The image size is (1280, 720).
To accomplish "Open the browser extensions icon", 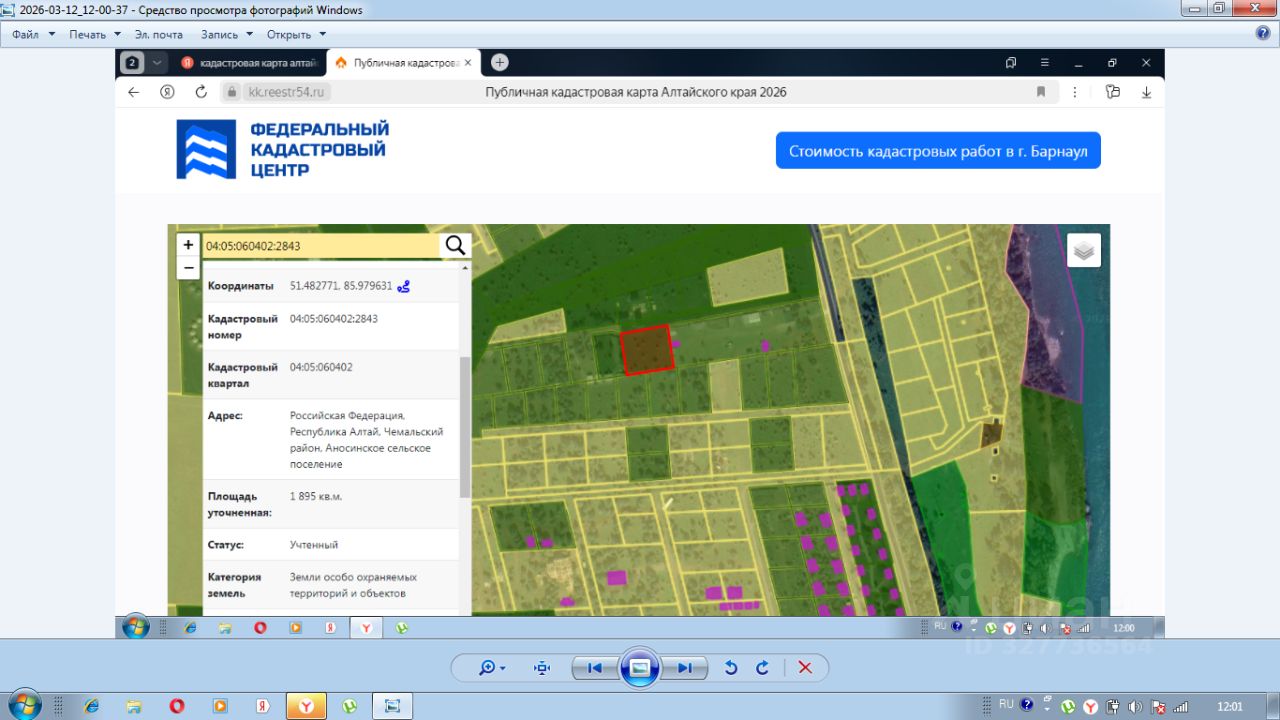I will (1113, 92).
